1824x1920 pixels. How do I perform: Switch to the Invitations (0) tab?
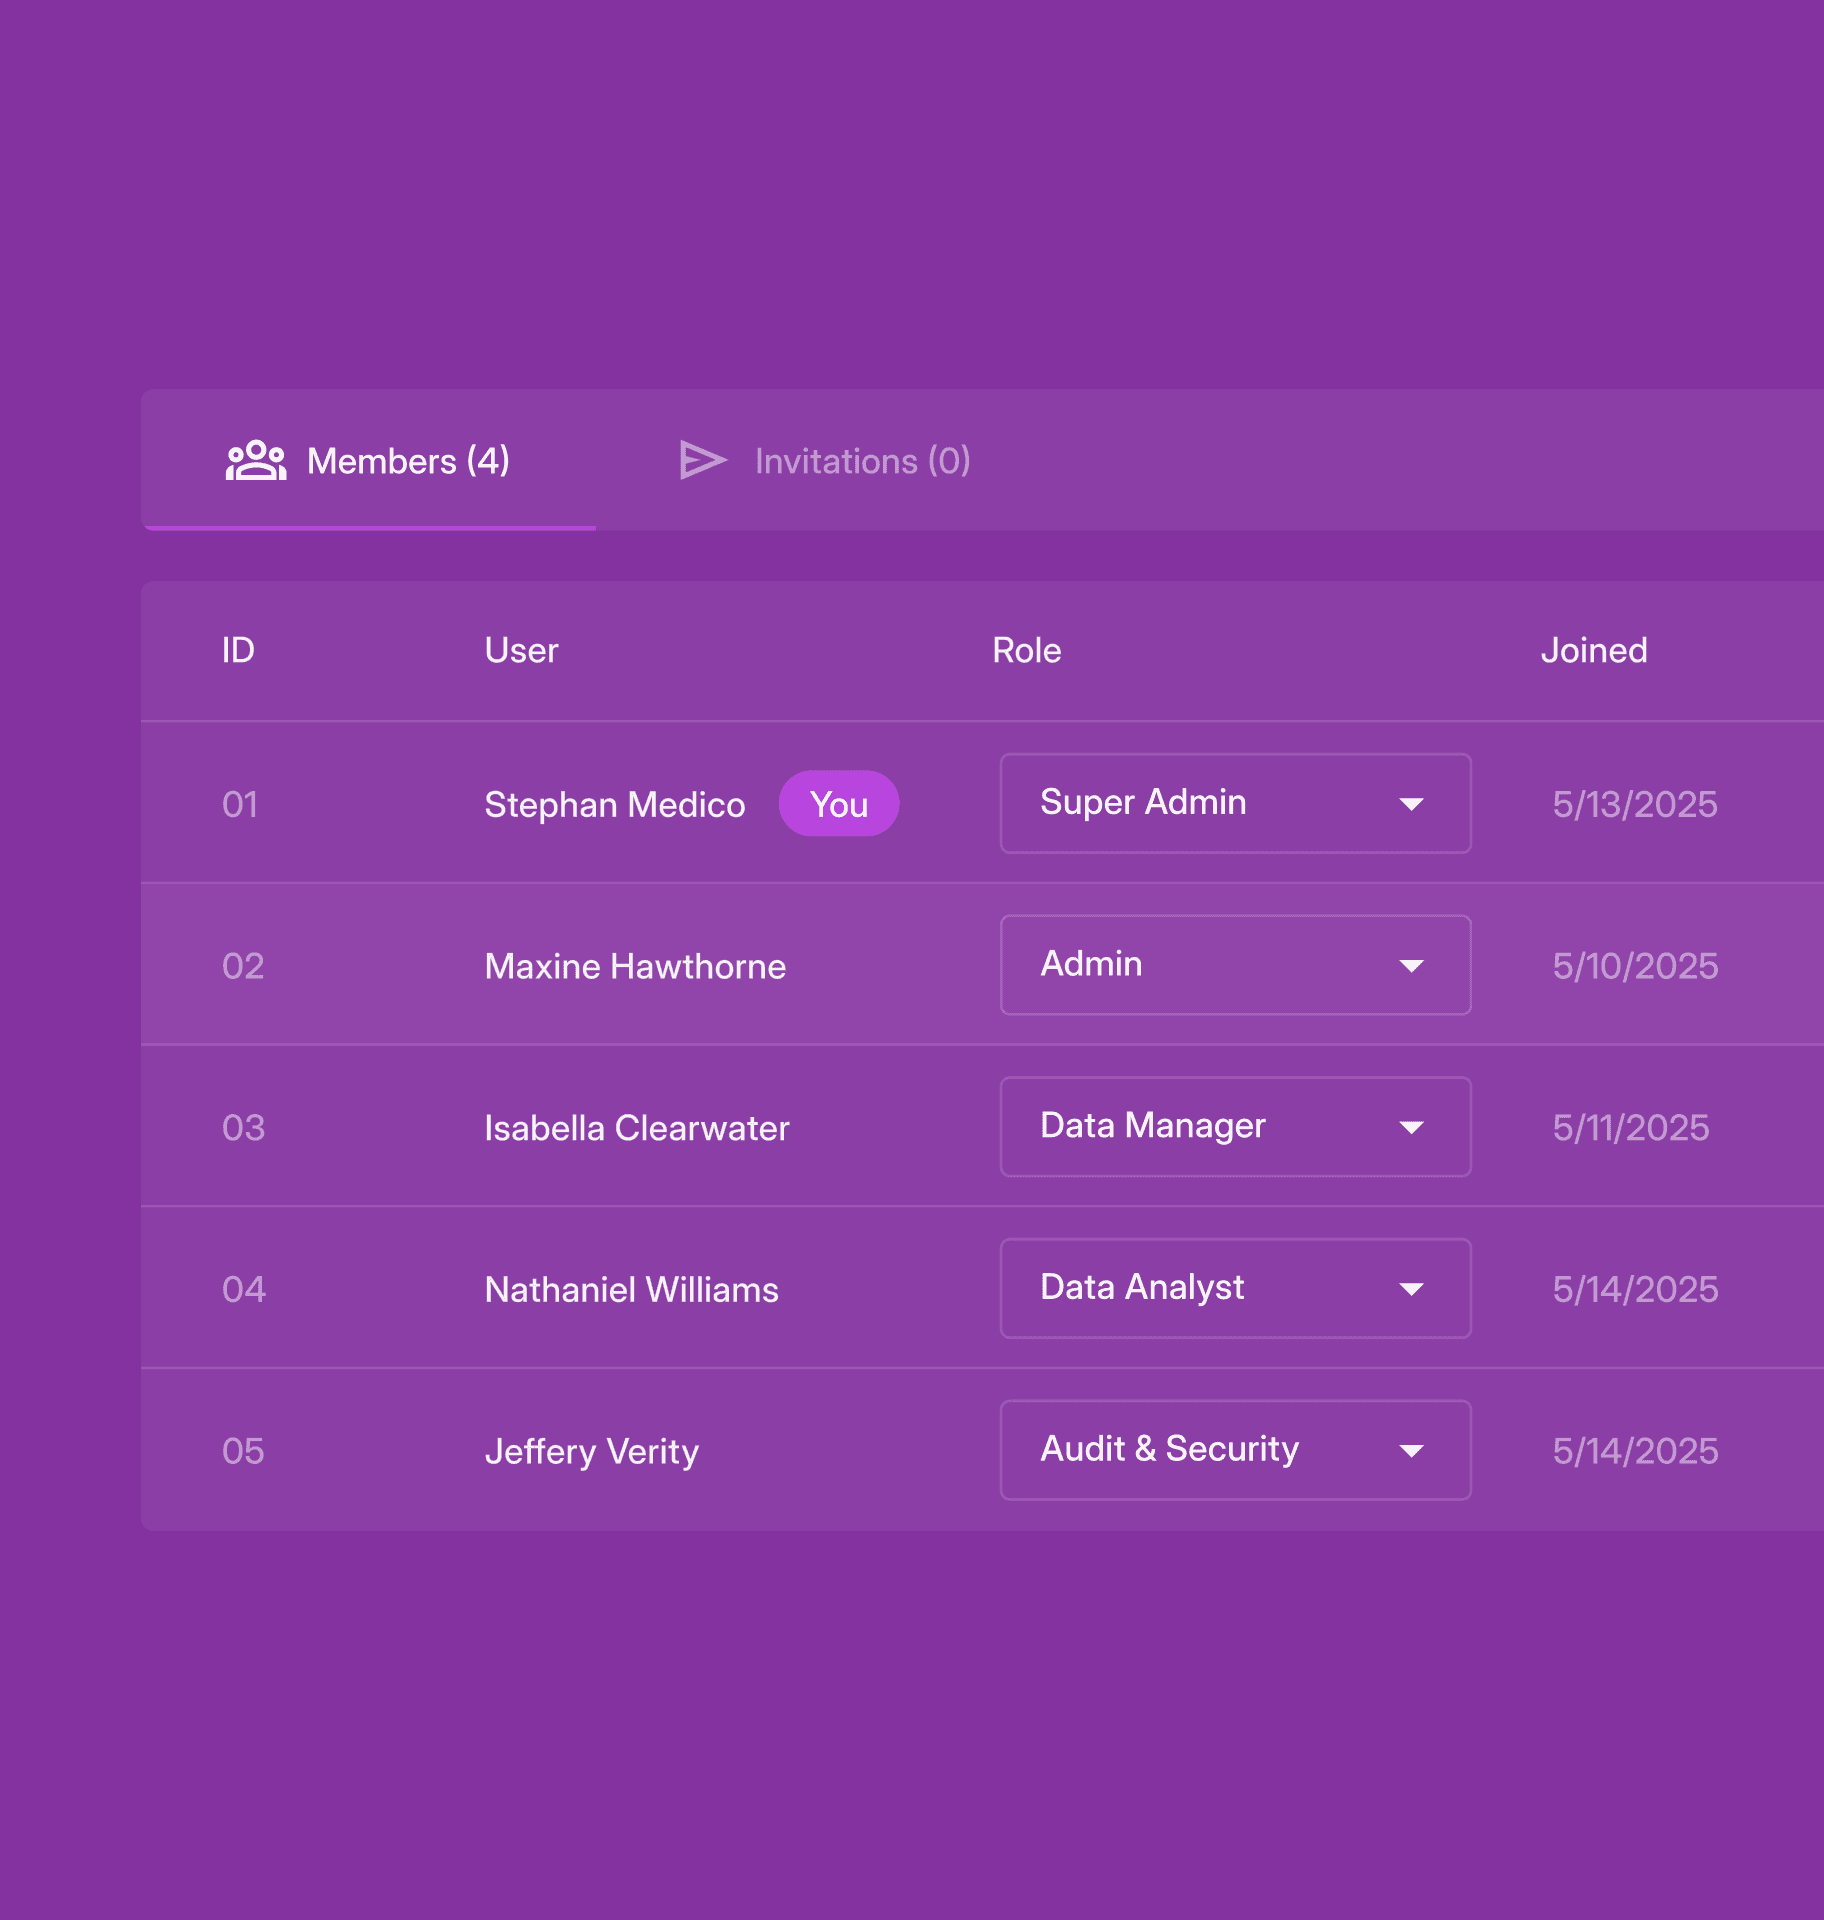(862, 461)
